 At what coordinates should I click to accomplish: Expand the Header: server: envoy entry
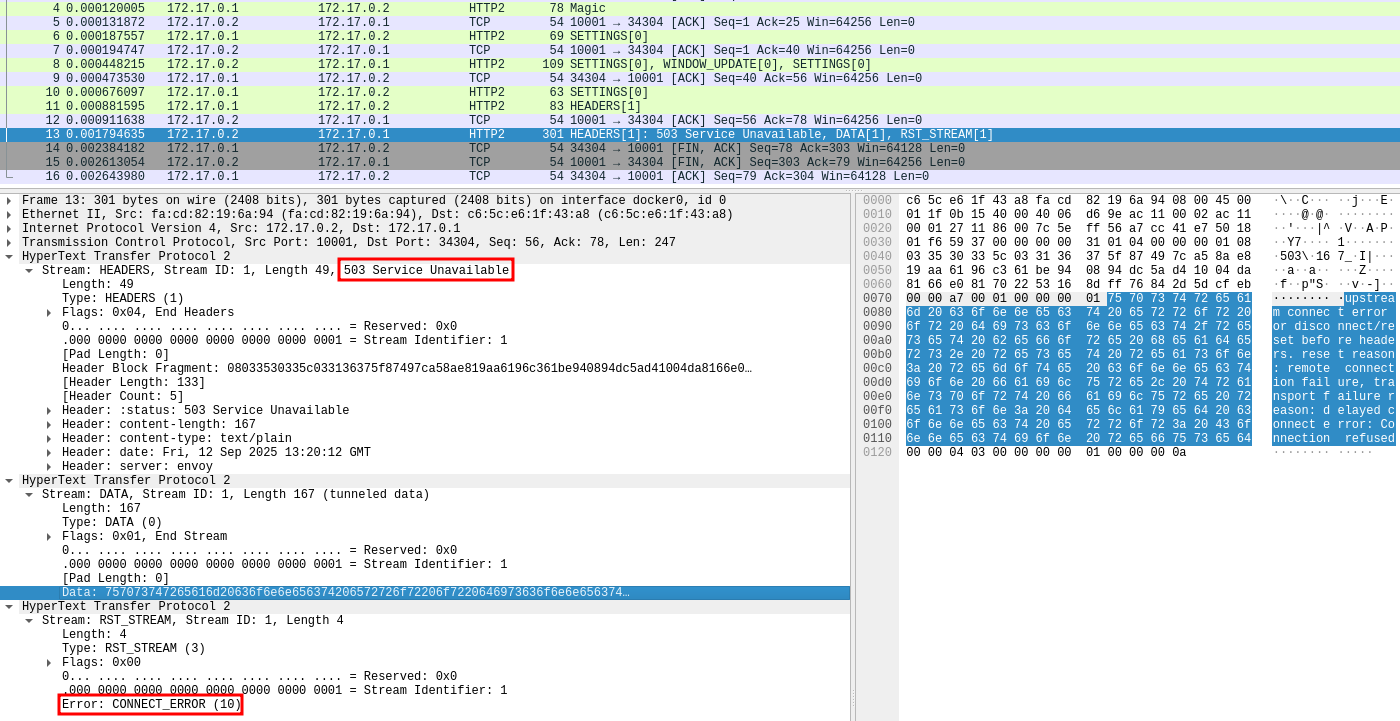click(49, 467)
